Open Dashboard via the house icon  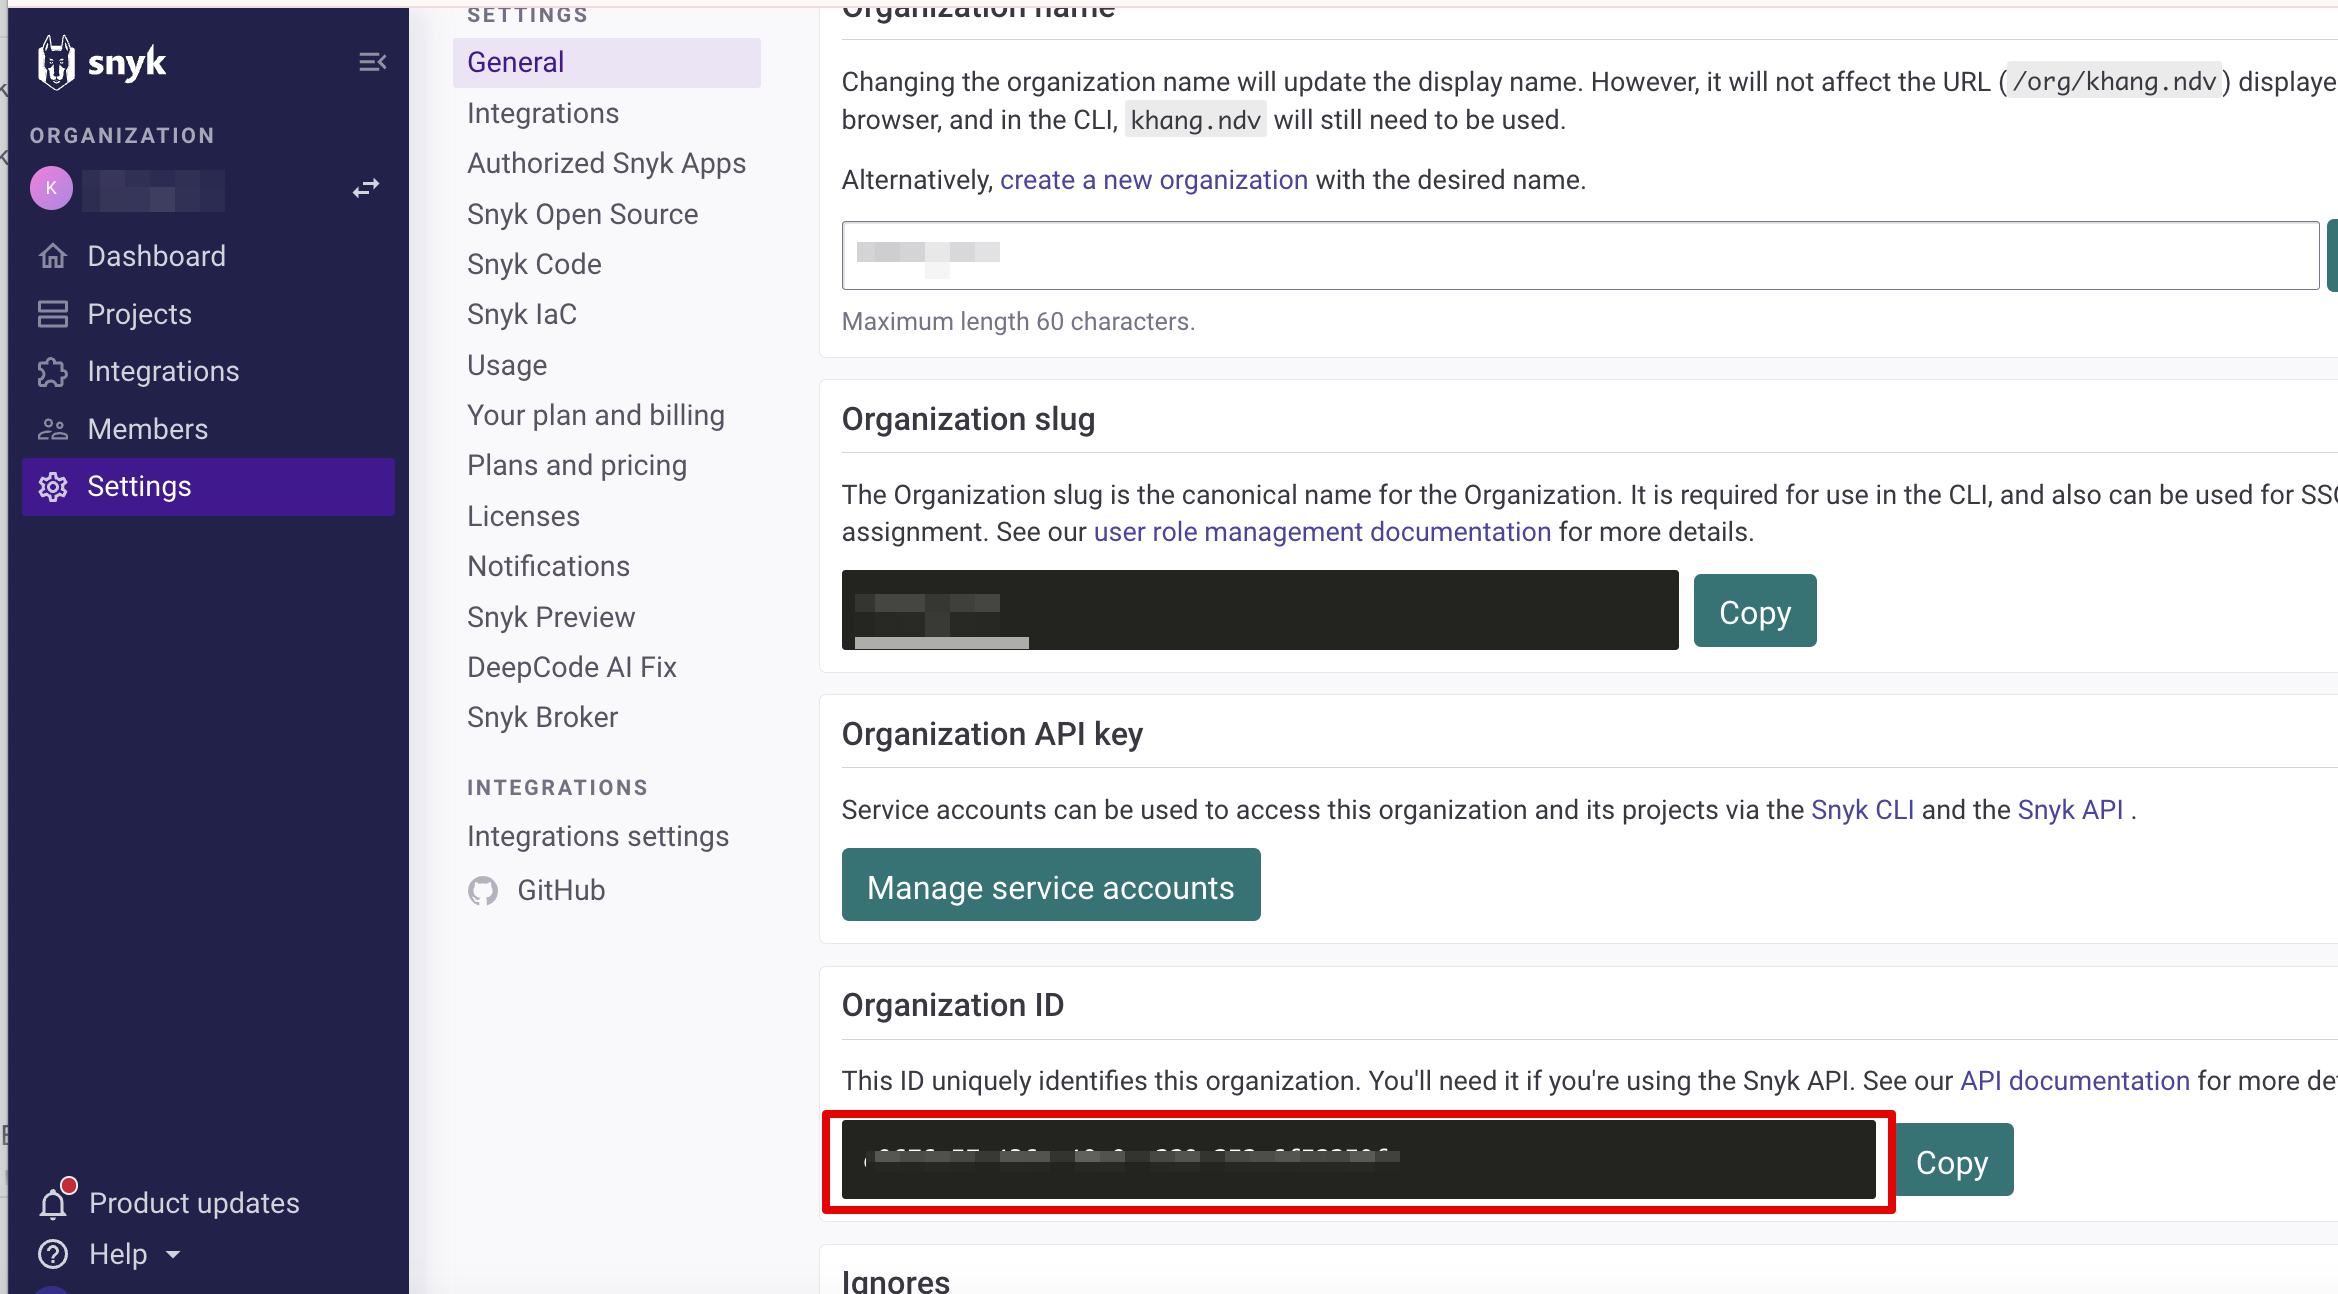click(x=52, y=256)
